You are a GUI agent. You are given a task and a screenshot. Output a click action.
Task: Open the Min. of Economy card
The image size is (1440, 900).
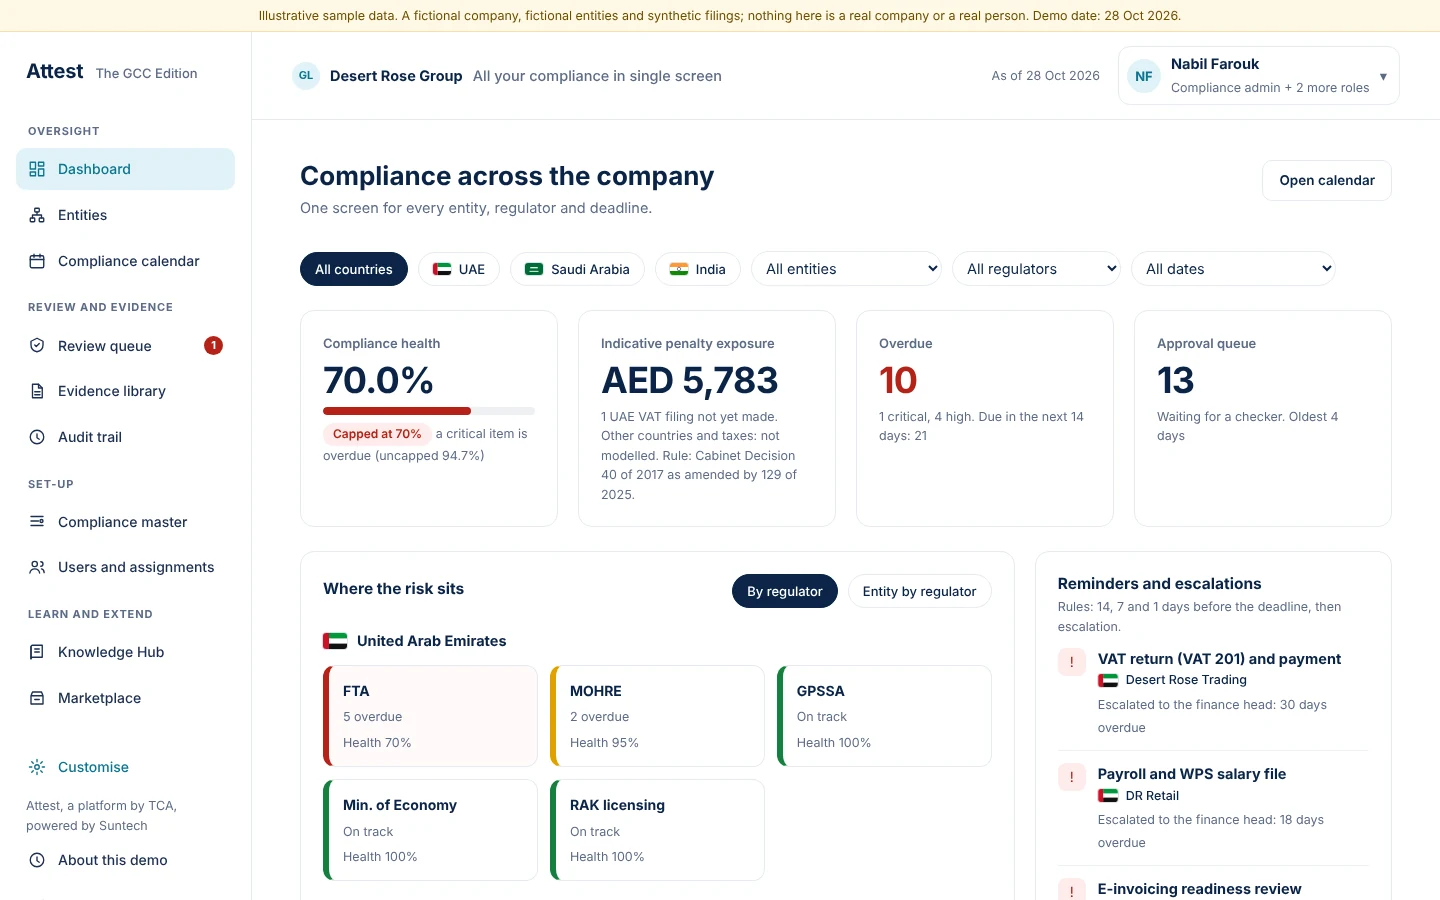coord(430,830)
